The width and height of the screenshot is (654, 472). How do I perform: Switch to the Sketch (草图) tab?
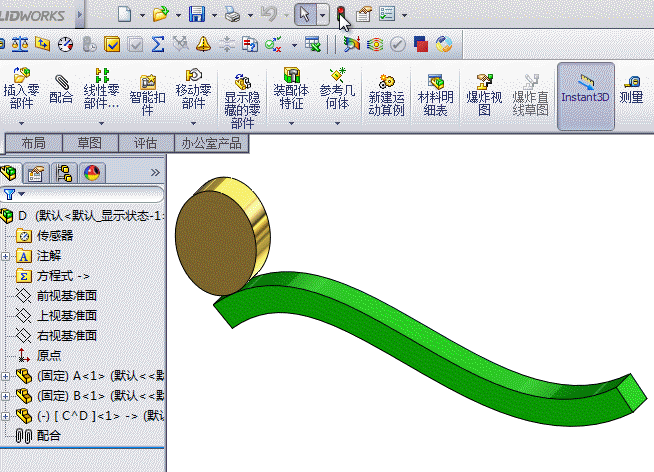tap(90, 143)
